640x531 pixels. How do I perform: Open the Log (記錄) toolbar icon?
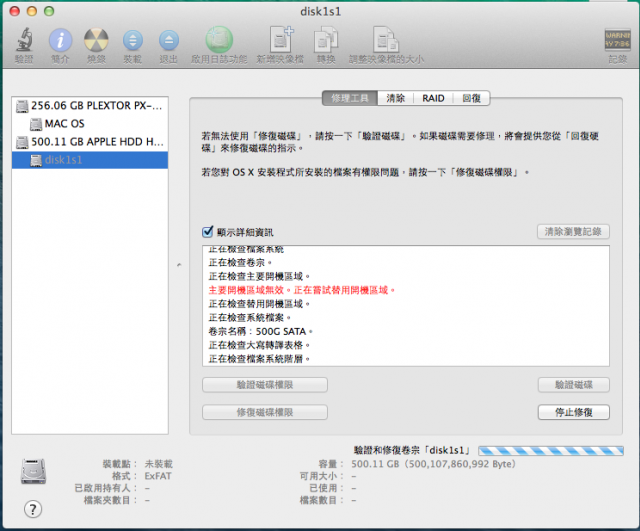point(617,40)
